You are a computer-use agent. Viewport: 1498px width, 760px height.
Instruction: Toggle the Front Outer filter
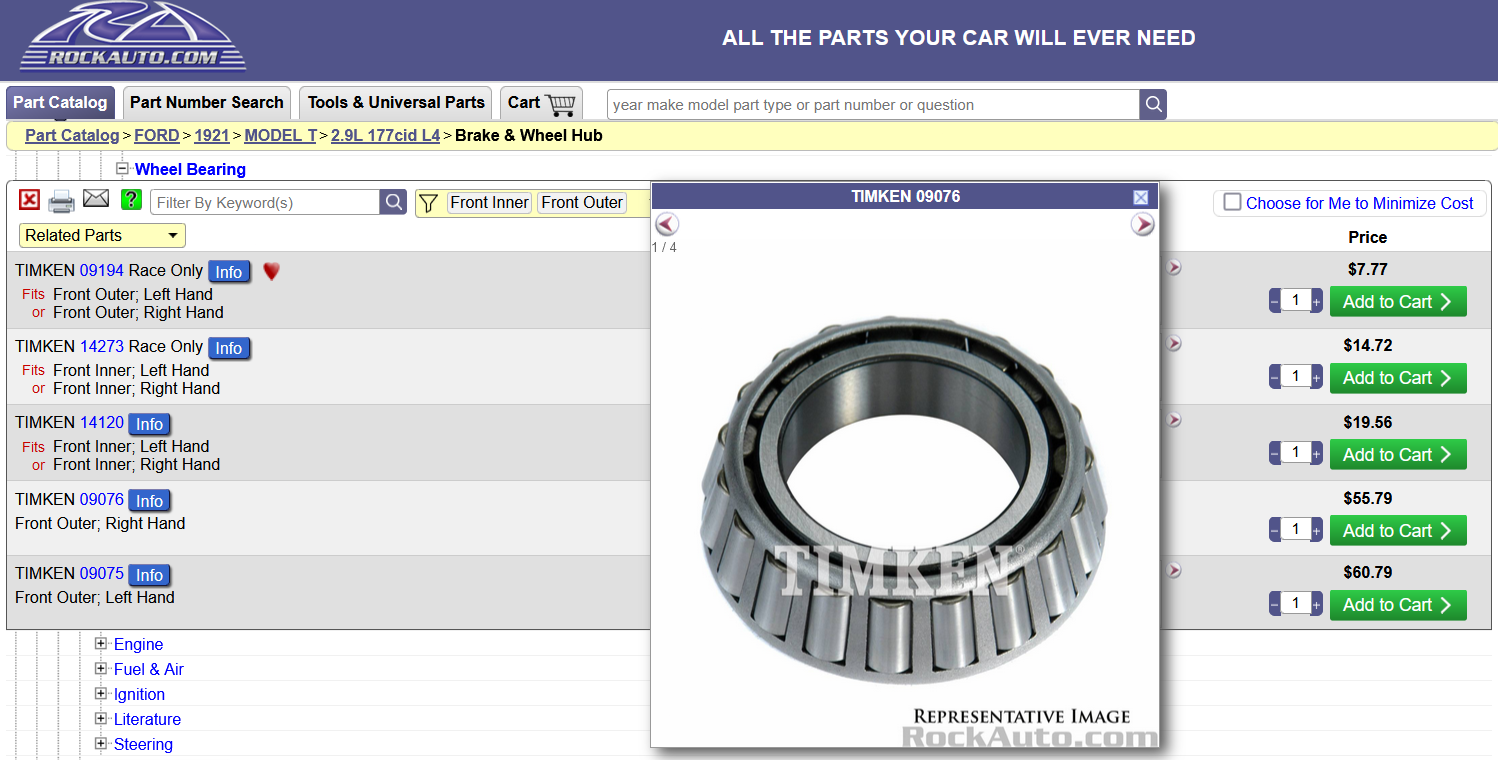tap(582, 203)
